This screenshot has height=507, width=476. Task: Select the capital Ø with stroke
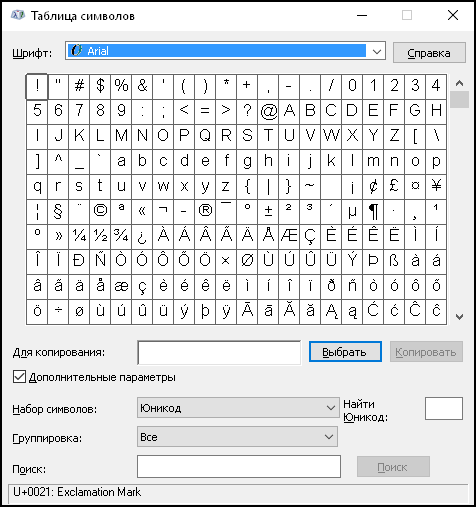click(247, 262)
